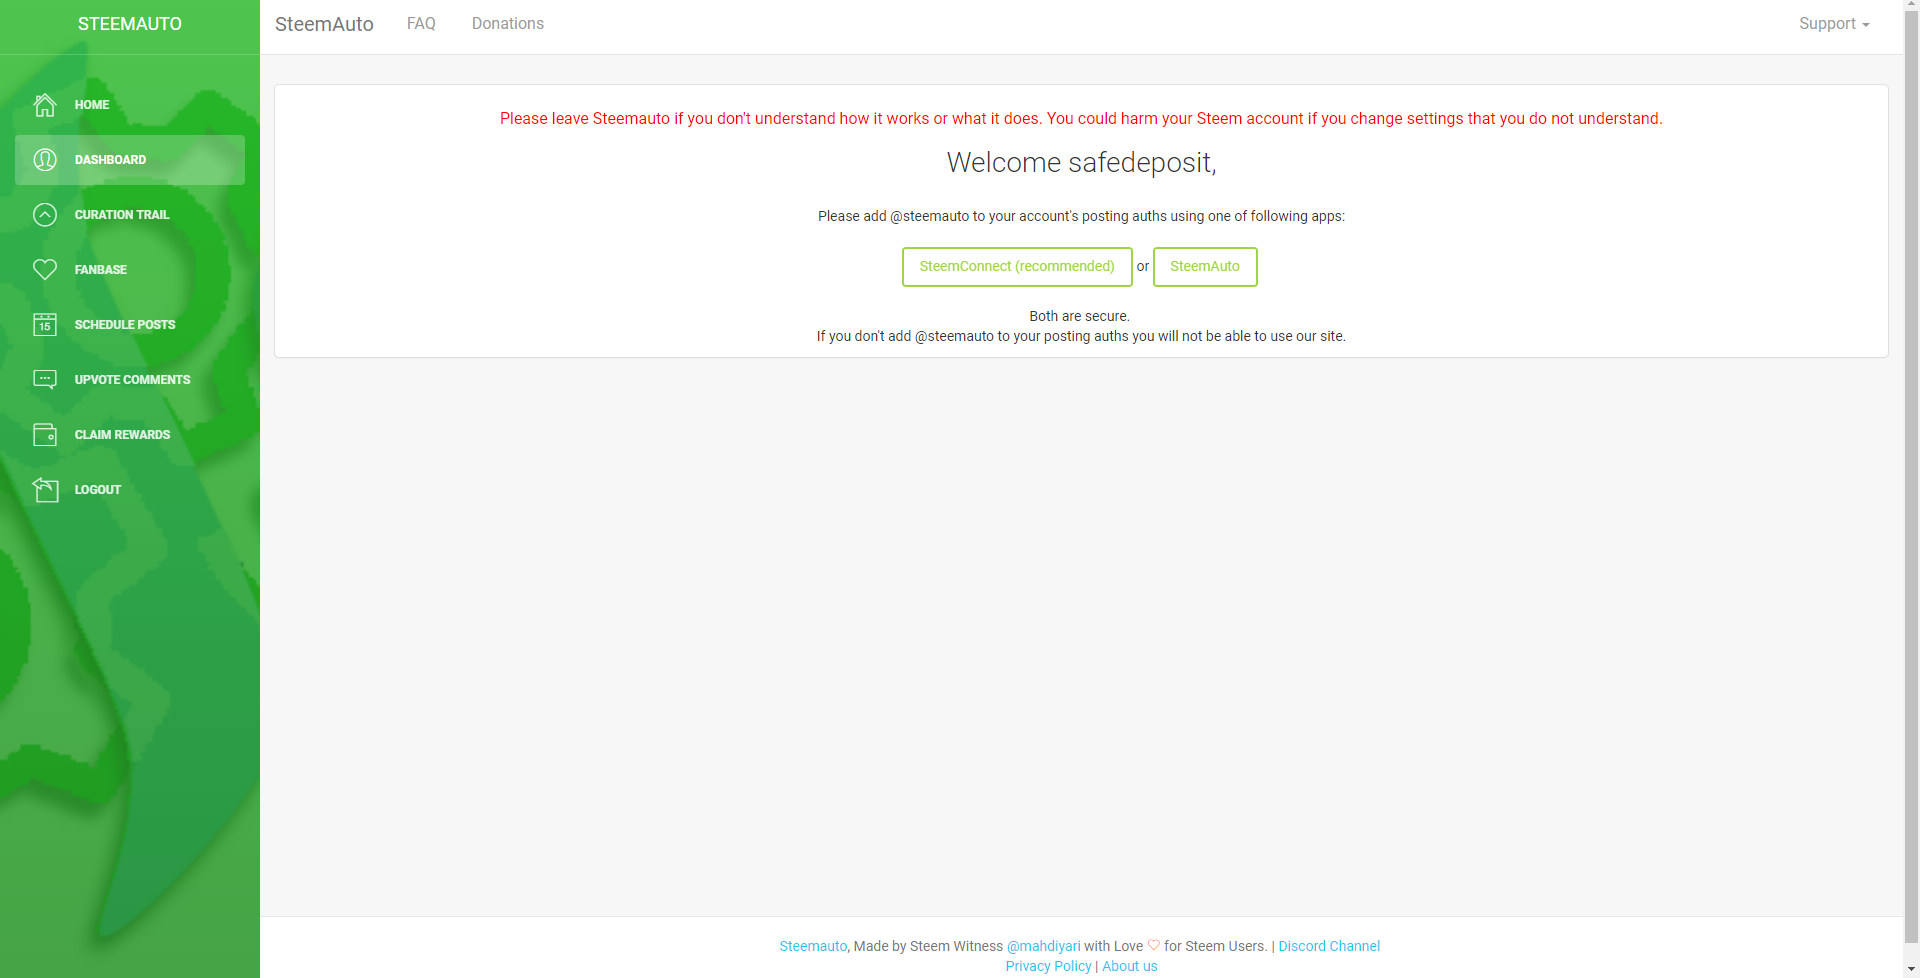1920x978 pixels.
Task: Open the Home sidebar menu
Action: click(130, 105)
